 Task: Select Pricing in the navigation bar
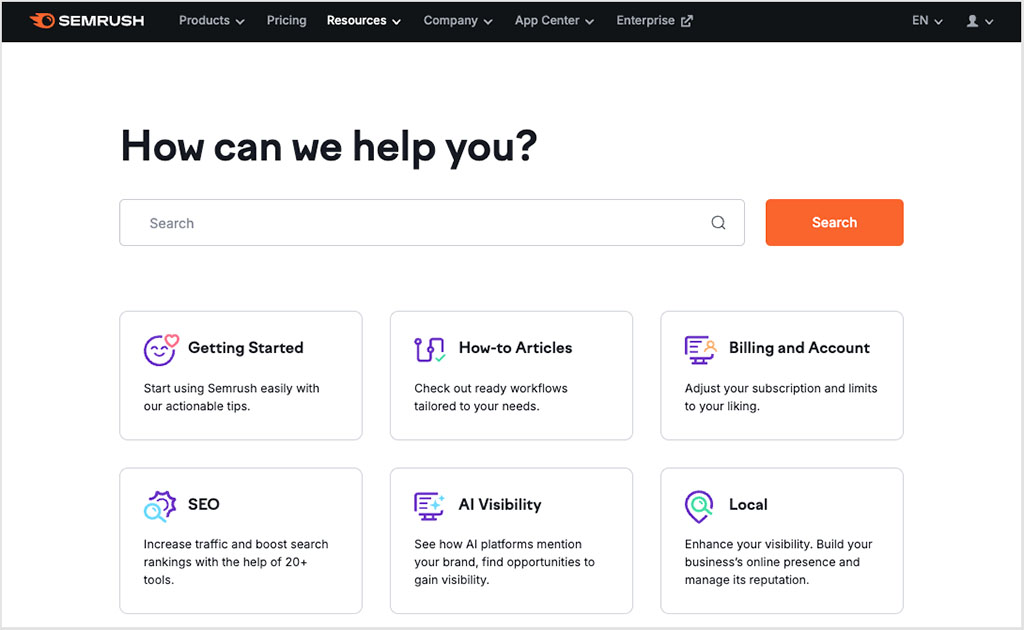coord(286,20)
